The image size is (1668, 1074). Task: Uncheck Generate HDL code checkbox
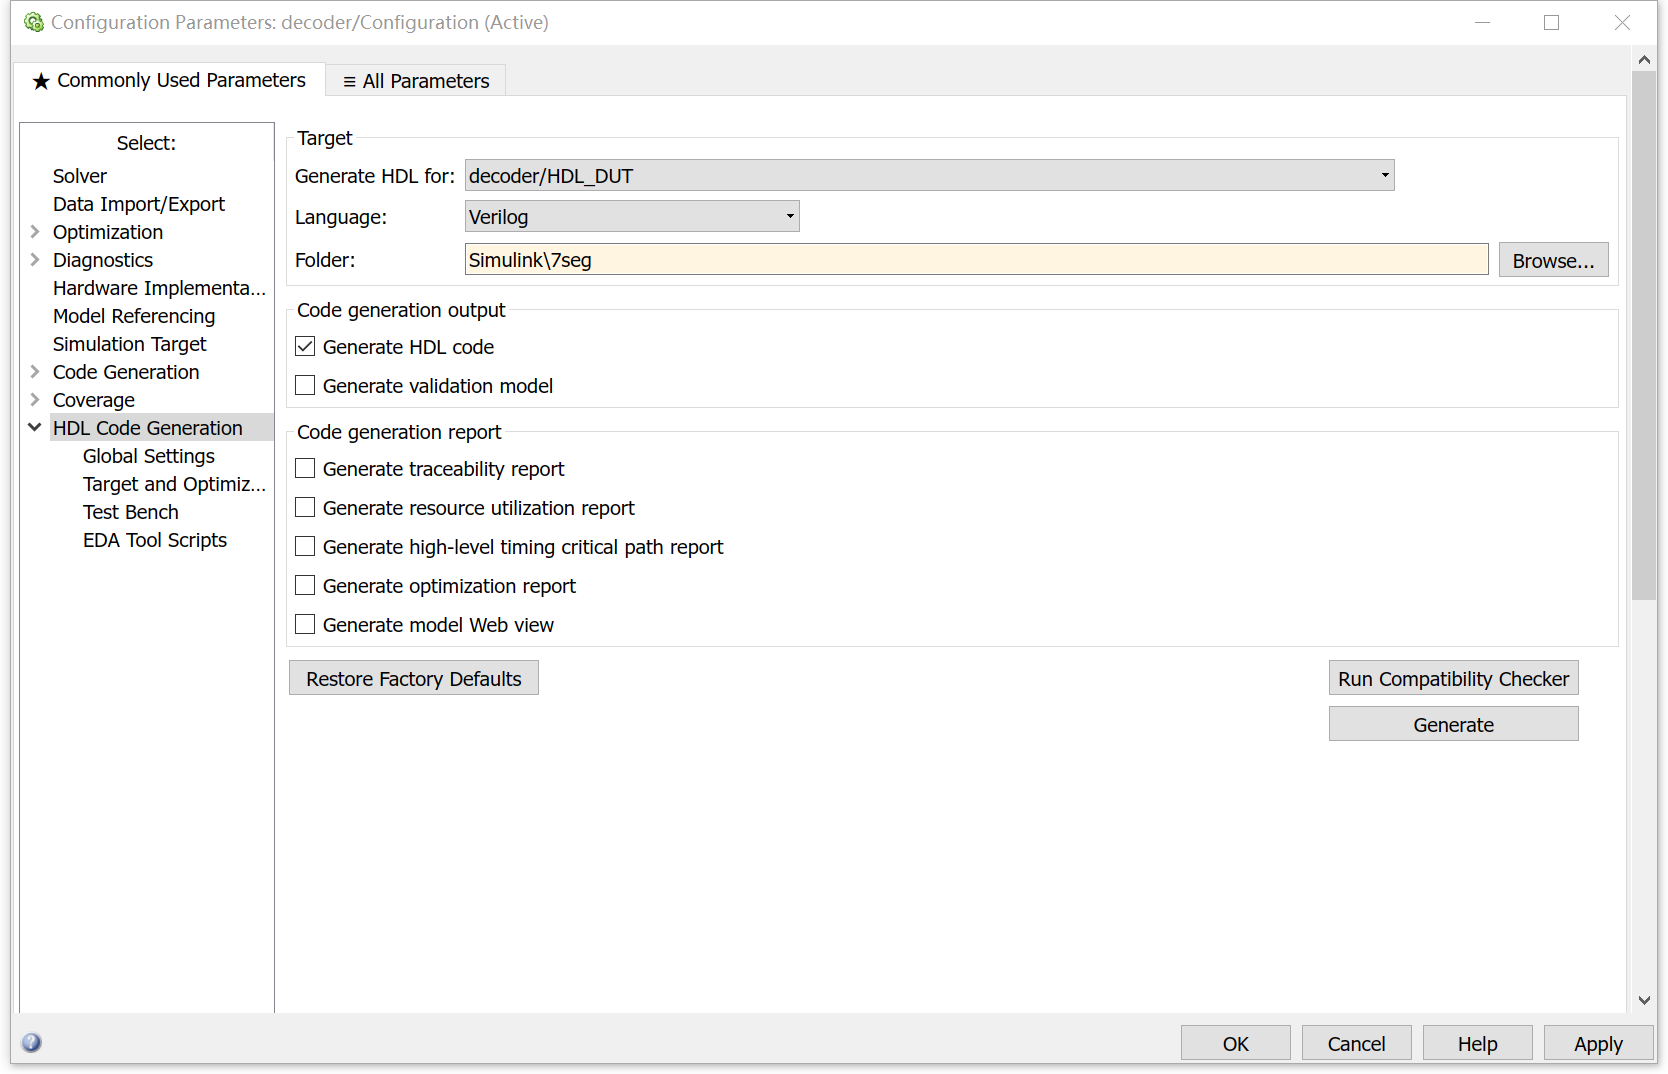306,347
